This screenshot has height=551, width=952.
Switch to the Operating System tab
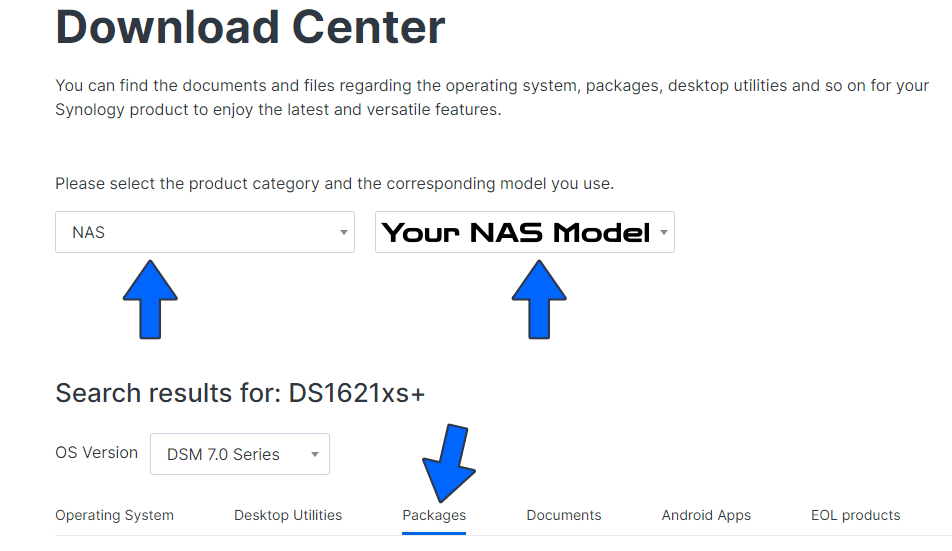click(114, 515)
